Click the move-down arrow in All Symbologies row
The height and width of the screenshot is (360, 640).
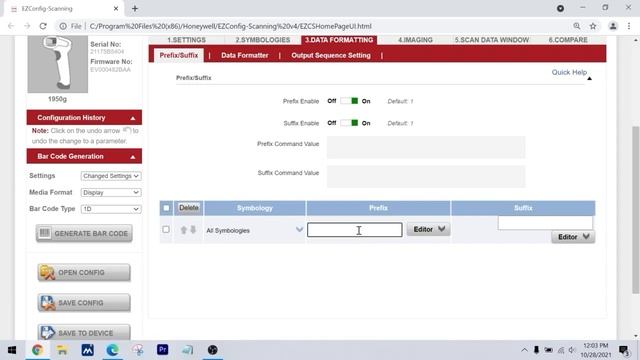coord(193,230)
